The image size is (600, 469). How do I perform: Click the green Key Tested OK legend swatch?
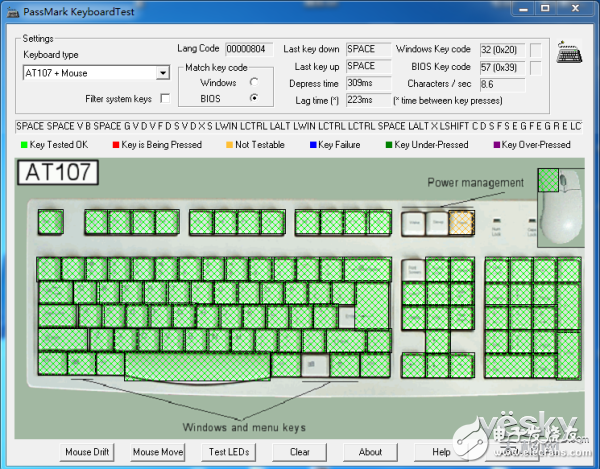point(24,145)
